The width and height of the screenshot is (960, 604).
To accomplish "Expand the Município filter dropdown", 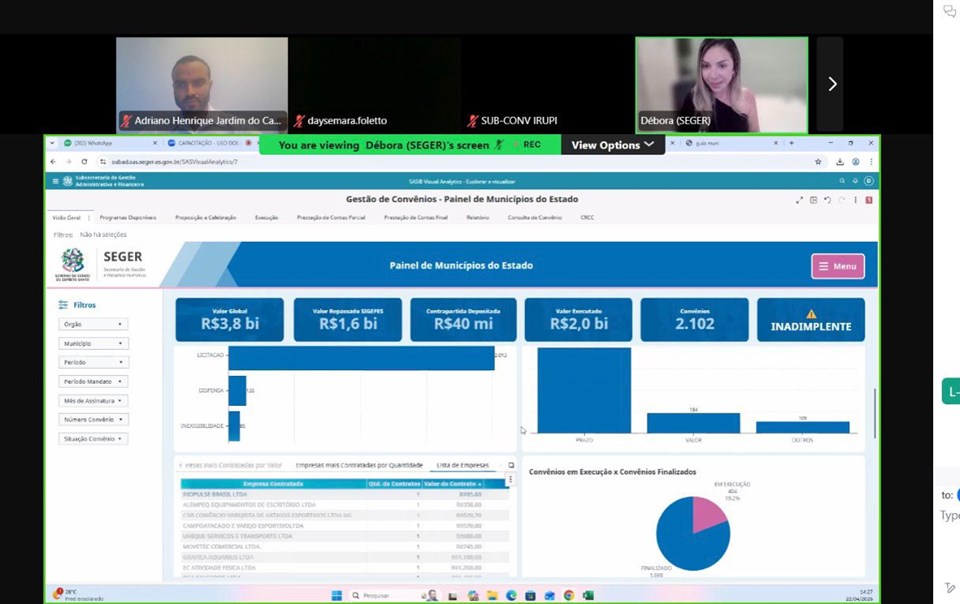I will pos(93,343).
